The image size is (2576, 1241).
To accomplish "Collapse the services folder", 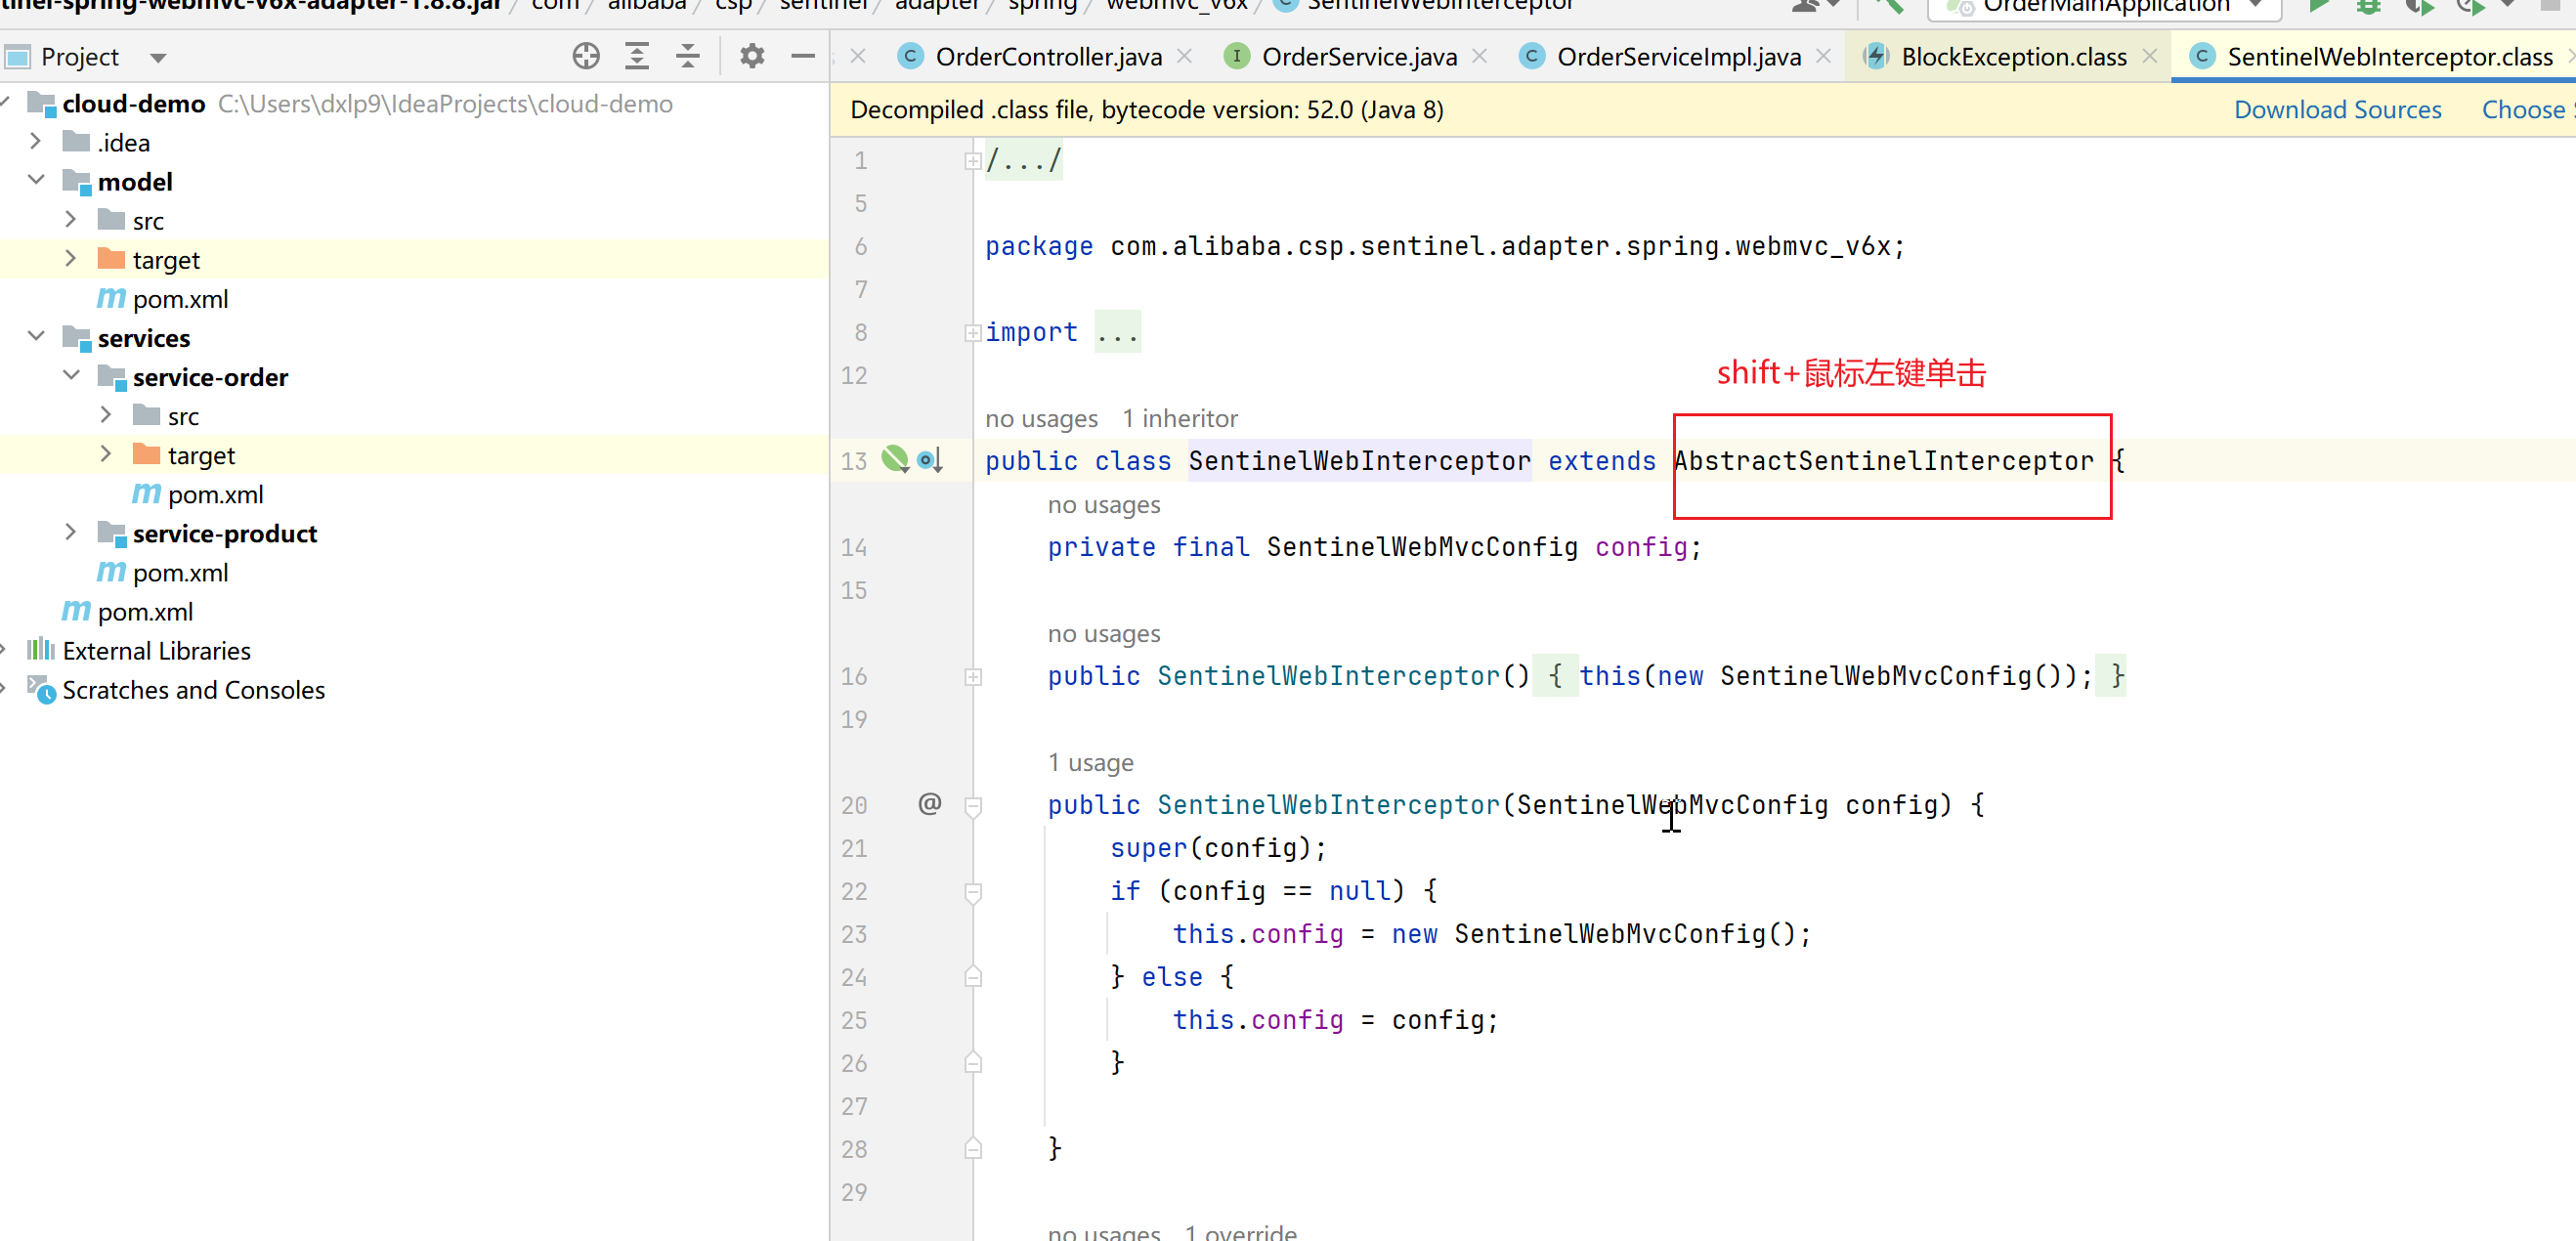I will coord(36,337).
